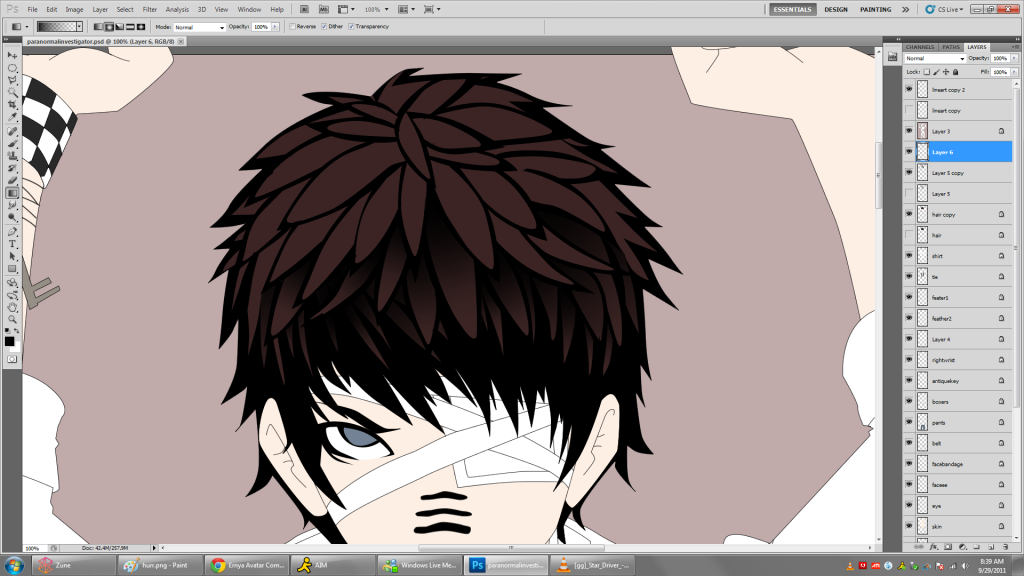Click the lock transparent pixels icon
Screen dimensions: 1024x576
tap(927, 72)
